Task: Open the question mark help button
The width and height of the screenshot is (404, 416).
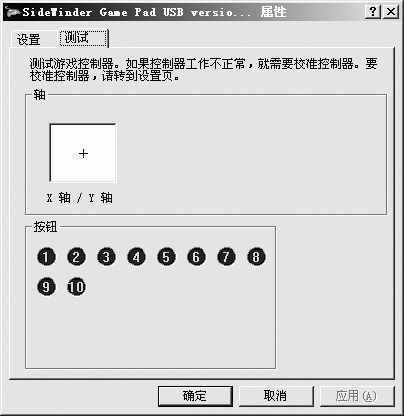Action: click(x=373, y=12)
